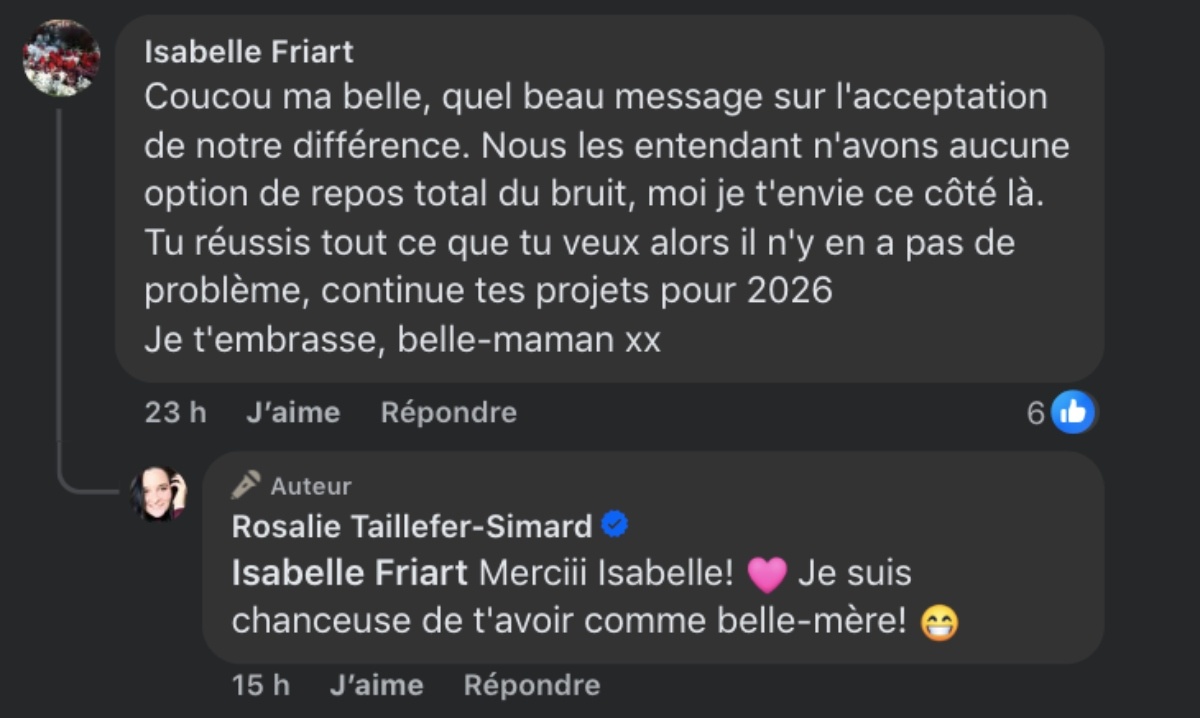1200x718 pixels.
Task: Click the 15 h timestamp
Action: click(260, 685)
